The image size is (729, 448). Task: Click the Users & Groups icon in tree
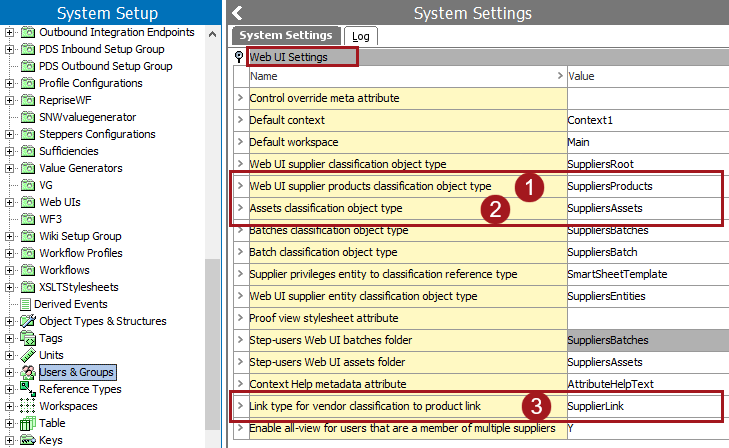tap(27, 372)
